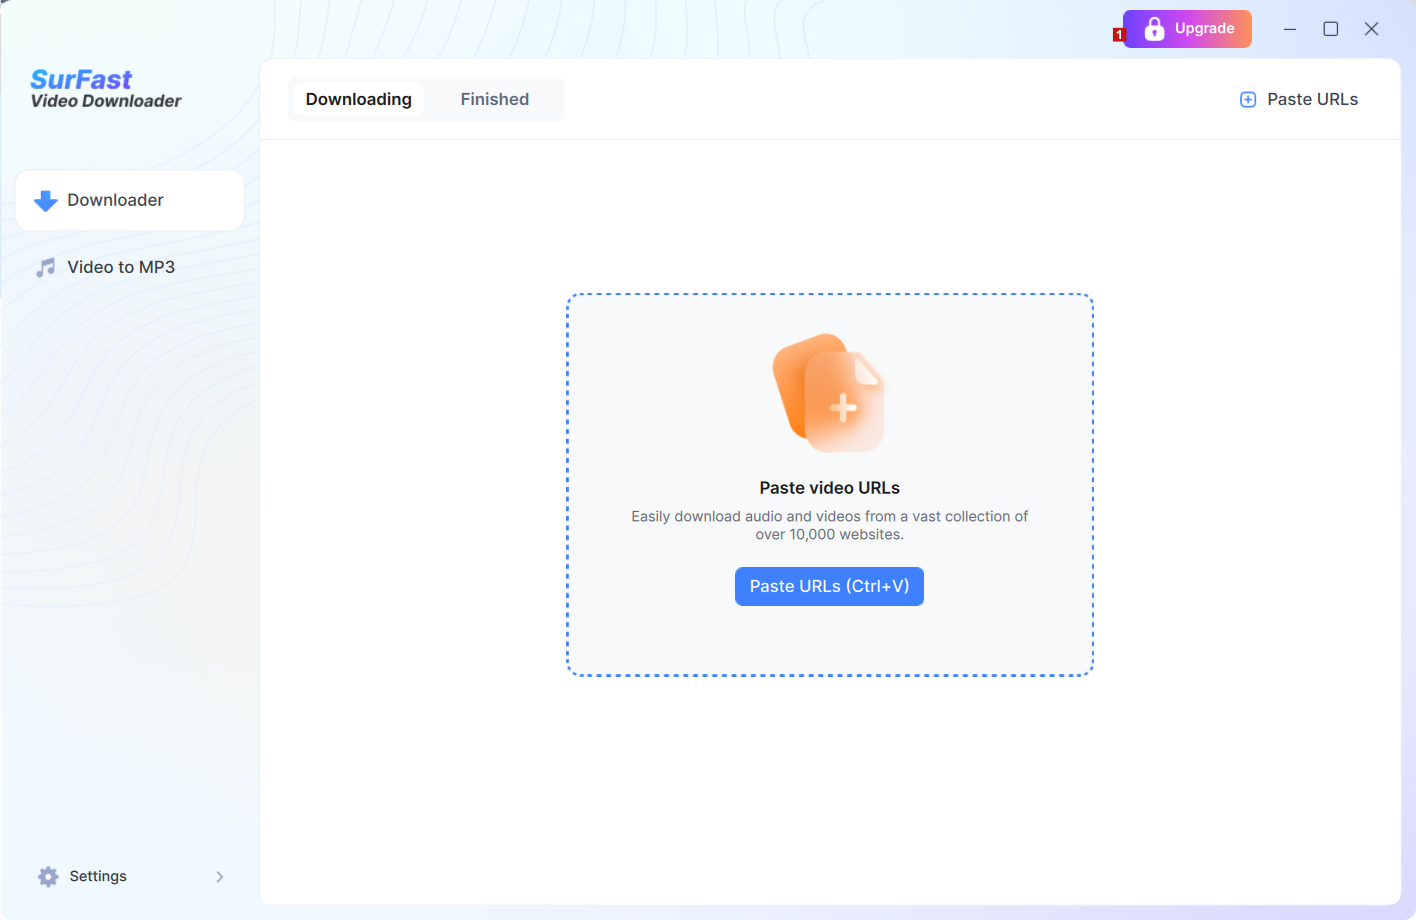The width and height of the screenshot is (1416, 920).
Task: Switch to the Downloading tab
Action: (x=358, y=99)
